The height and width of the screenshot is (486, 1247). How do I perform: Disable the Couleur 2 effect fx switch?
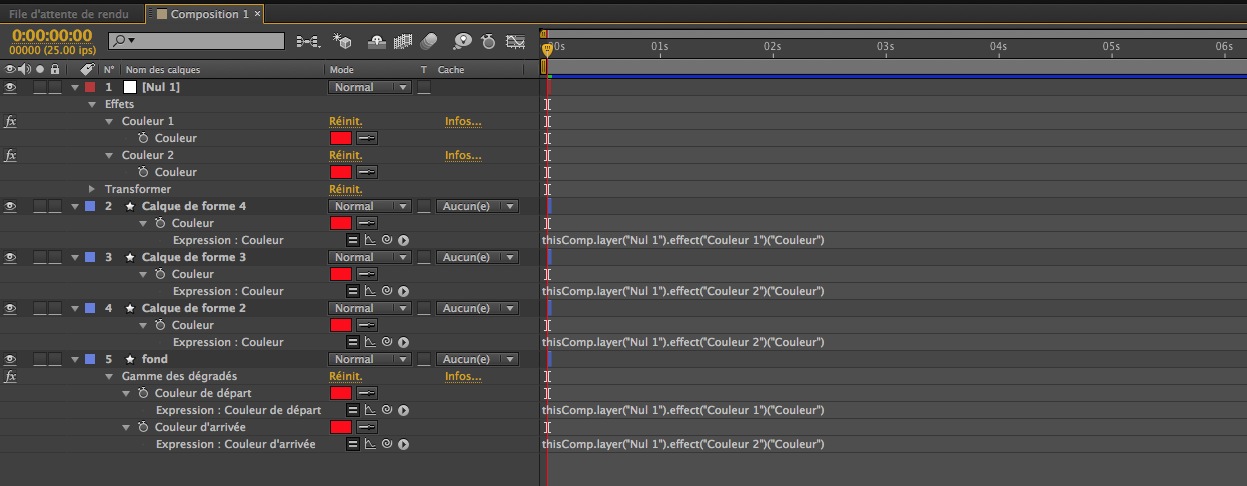tap(11, 155)
